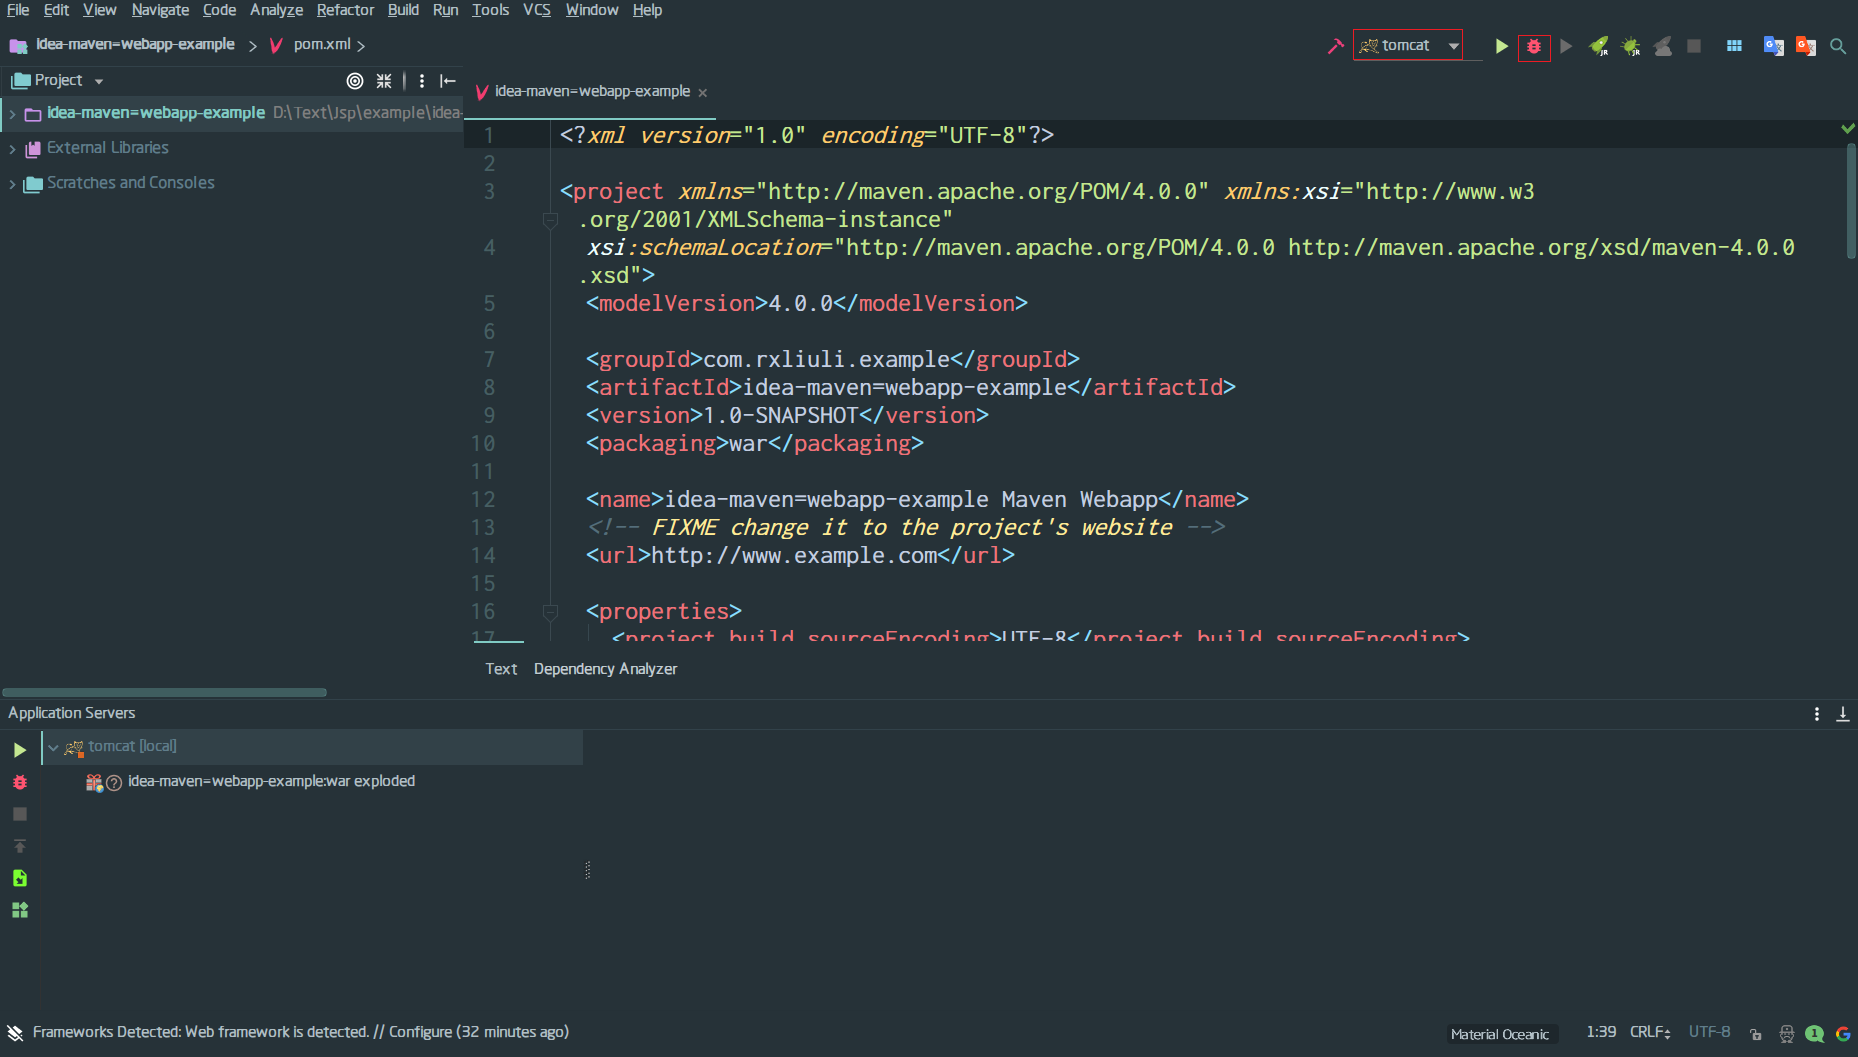1858x1057 pixels.
Task: Click the green Artifacts file icon
Action: pos(20,878)
